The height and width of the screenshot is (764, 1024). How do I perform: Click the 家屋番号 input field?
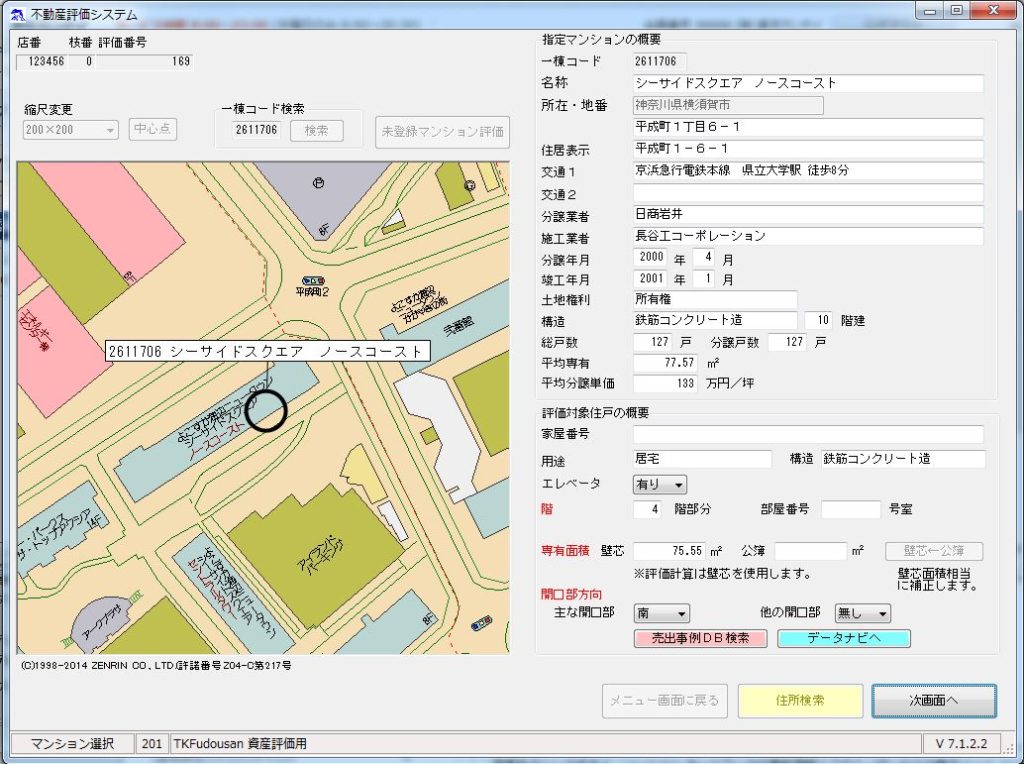808,434
